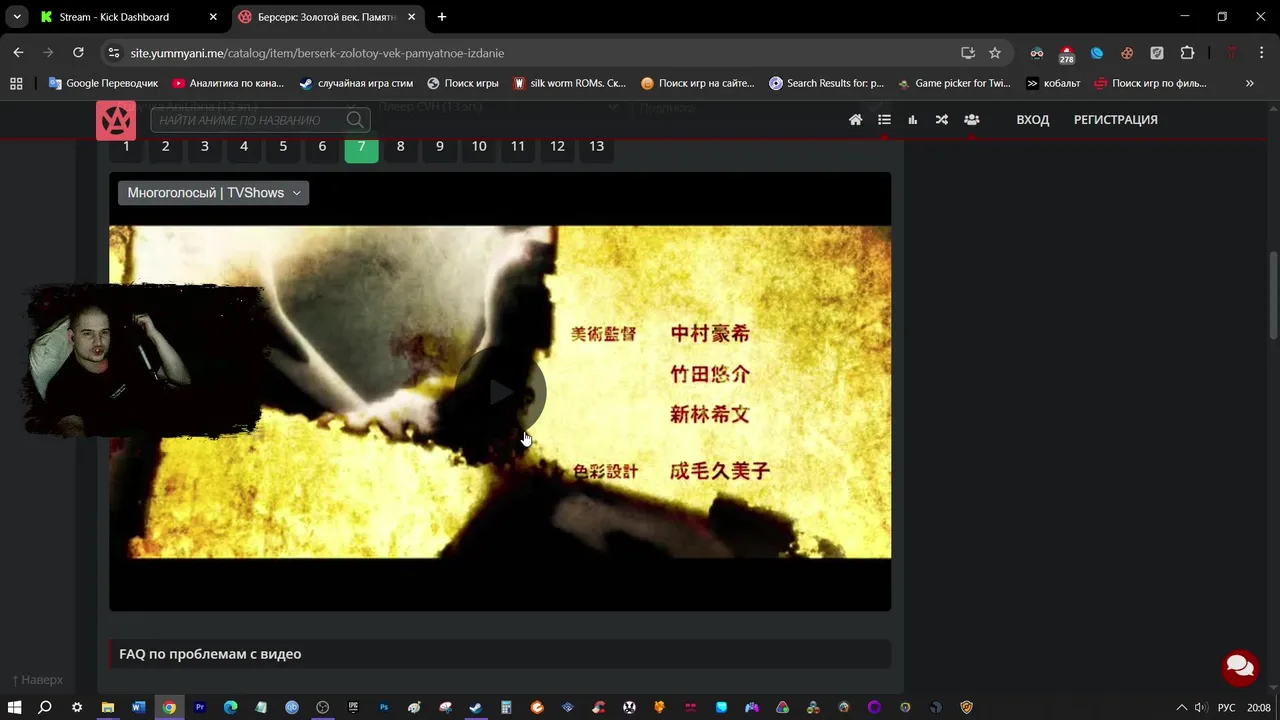Image resolution: width=1280 pixels, height=720 pixels.
Task: Select episode 8
Action: click(x=400, y=146)
